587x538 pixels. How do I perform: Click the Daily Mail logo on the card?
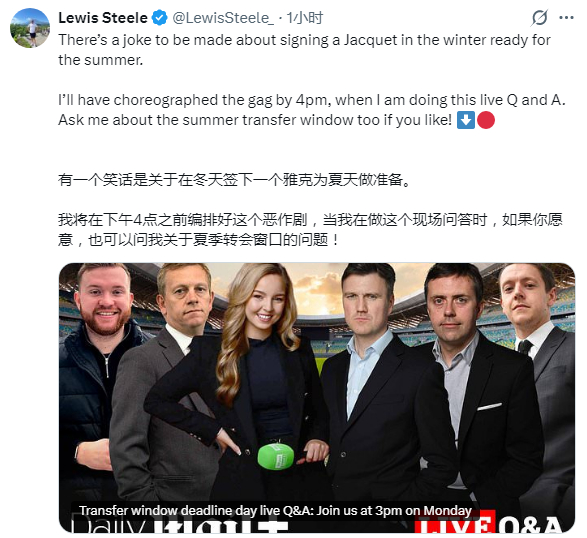[x=180, y=525]
